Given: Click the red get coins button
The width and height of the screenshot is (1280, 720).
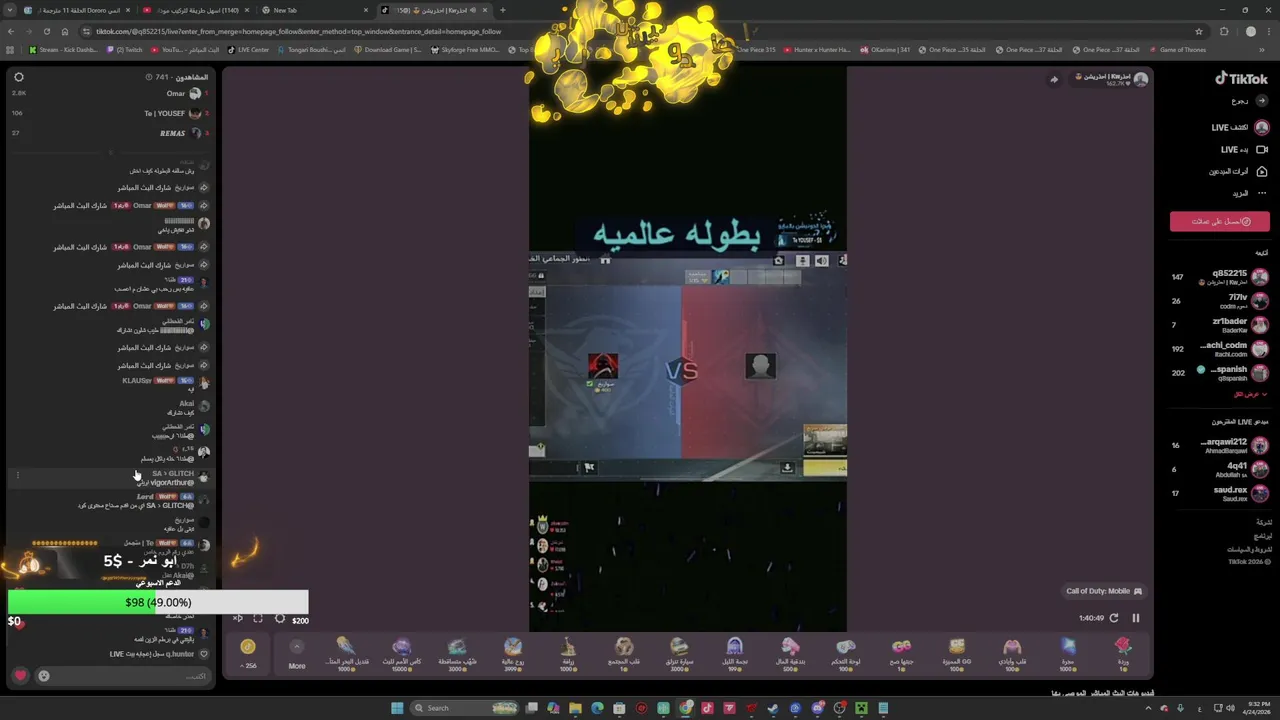Looking at the screenshot, I should [x=1220, y=222].
